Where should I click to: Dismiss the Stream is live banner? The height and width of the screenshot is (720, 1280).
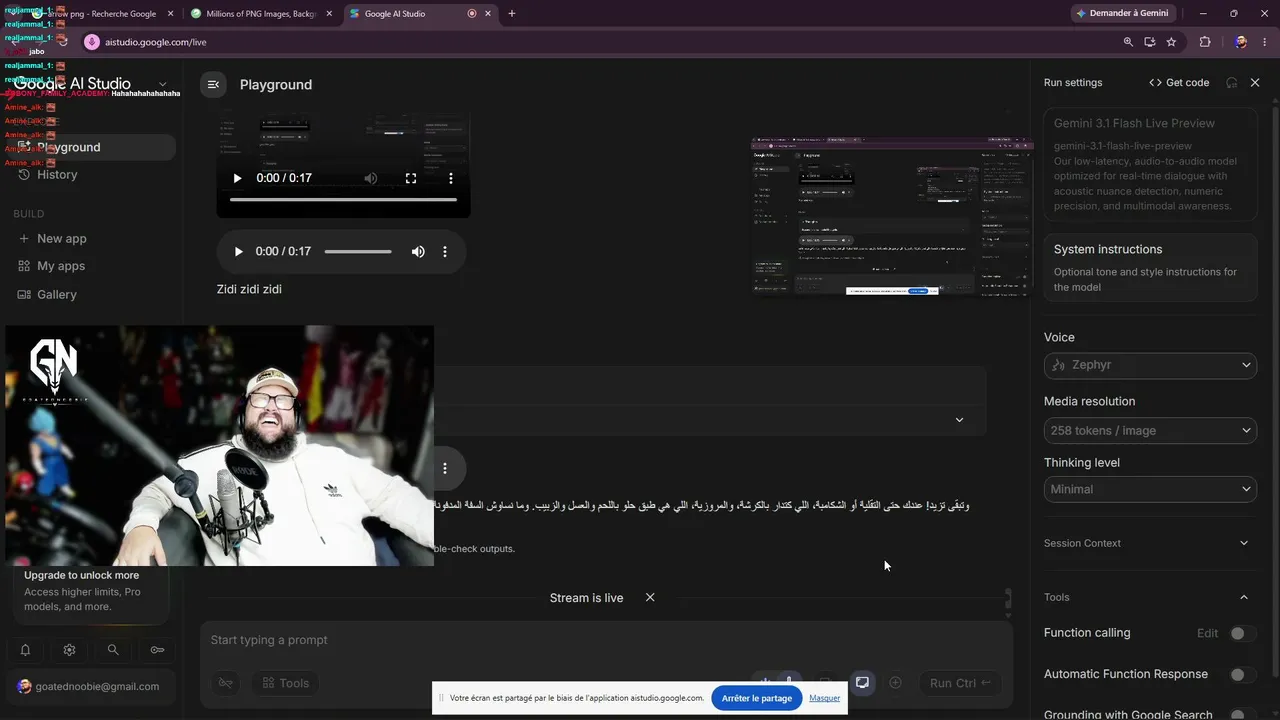(x=650, y=597)
